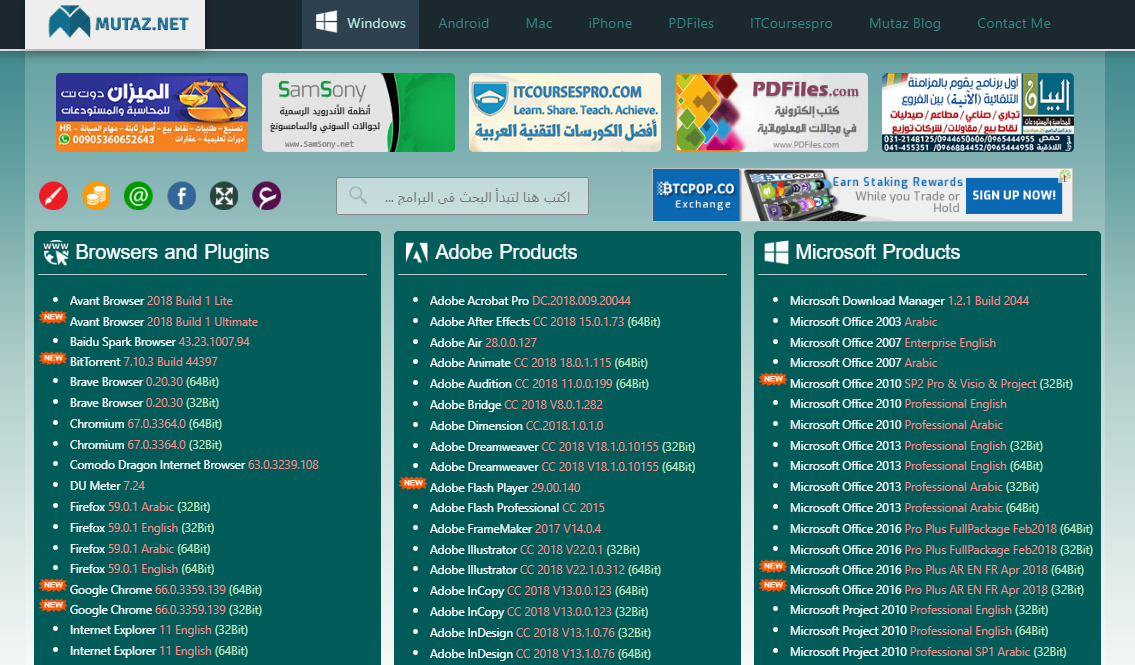Go to the PDFiles tab
1135x665 pixels.
coord(691,23)
